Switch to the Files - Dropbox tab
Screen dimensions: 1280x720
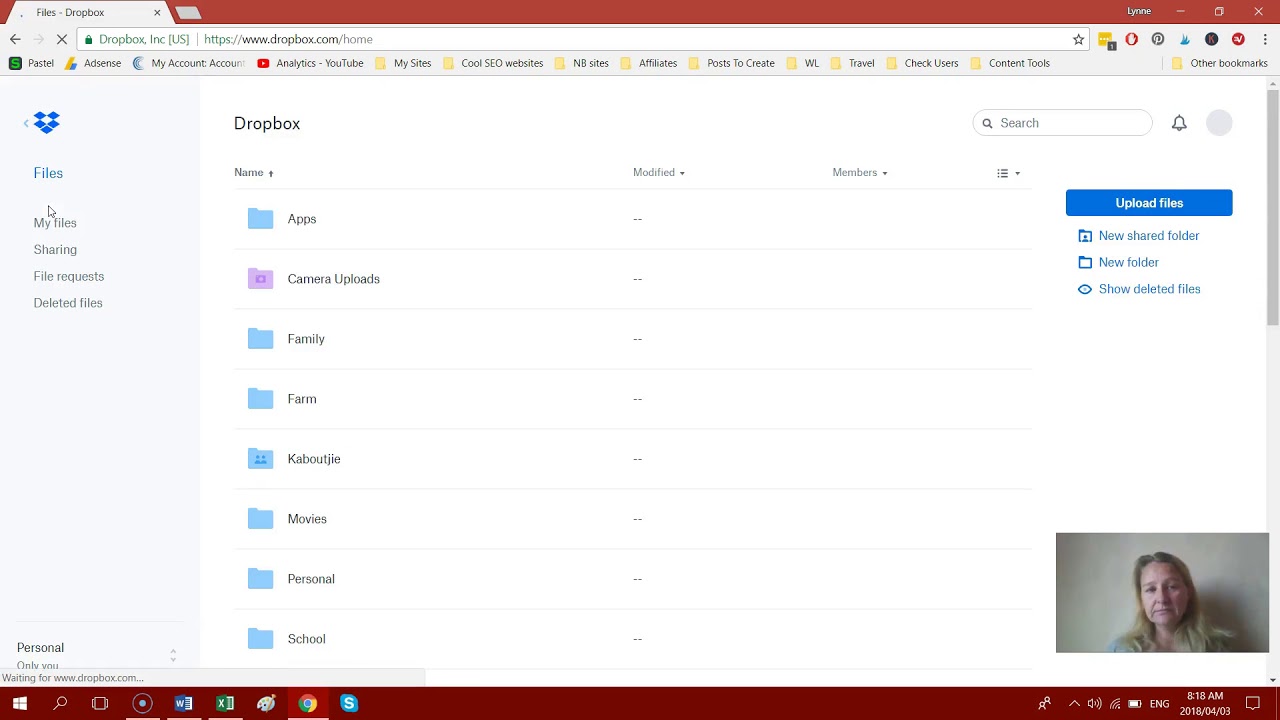(x=86, y=13)
